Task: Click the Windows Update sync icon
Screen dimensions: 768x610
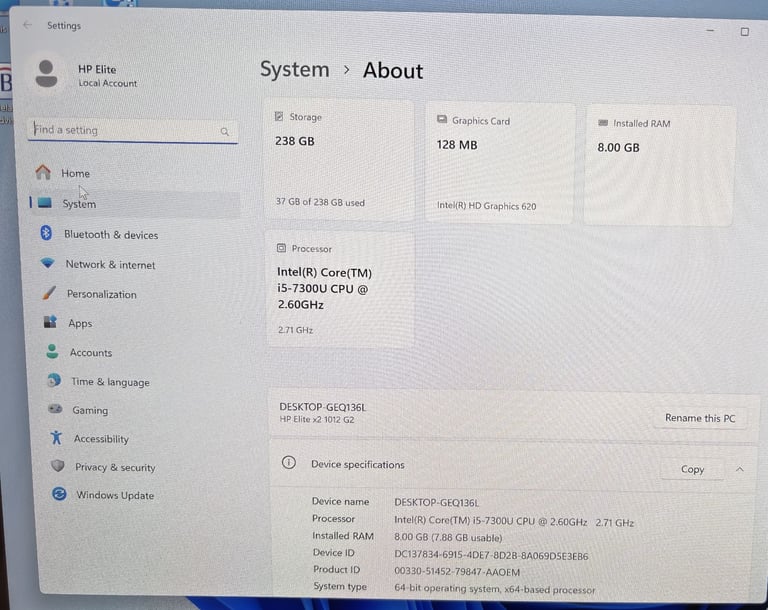Action: click(x=59, y=494)
